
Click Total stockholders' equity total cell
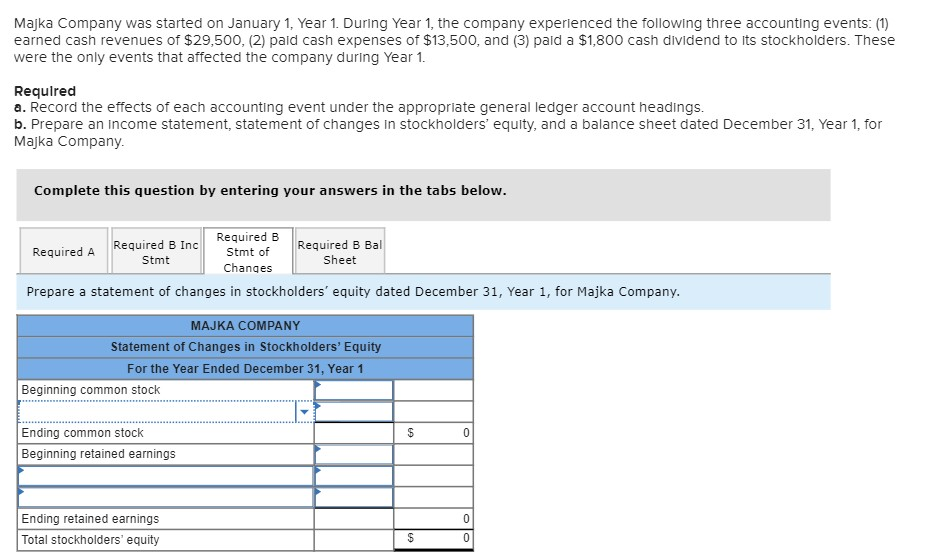(x=433, y=540)
